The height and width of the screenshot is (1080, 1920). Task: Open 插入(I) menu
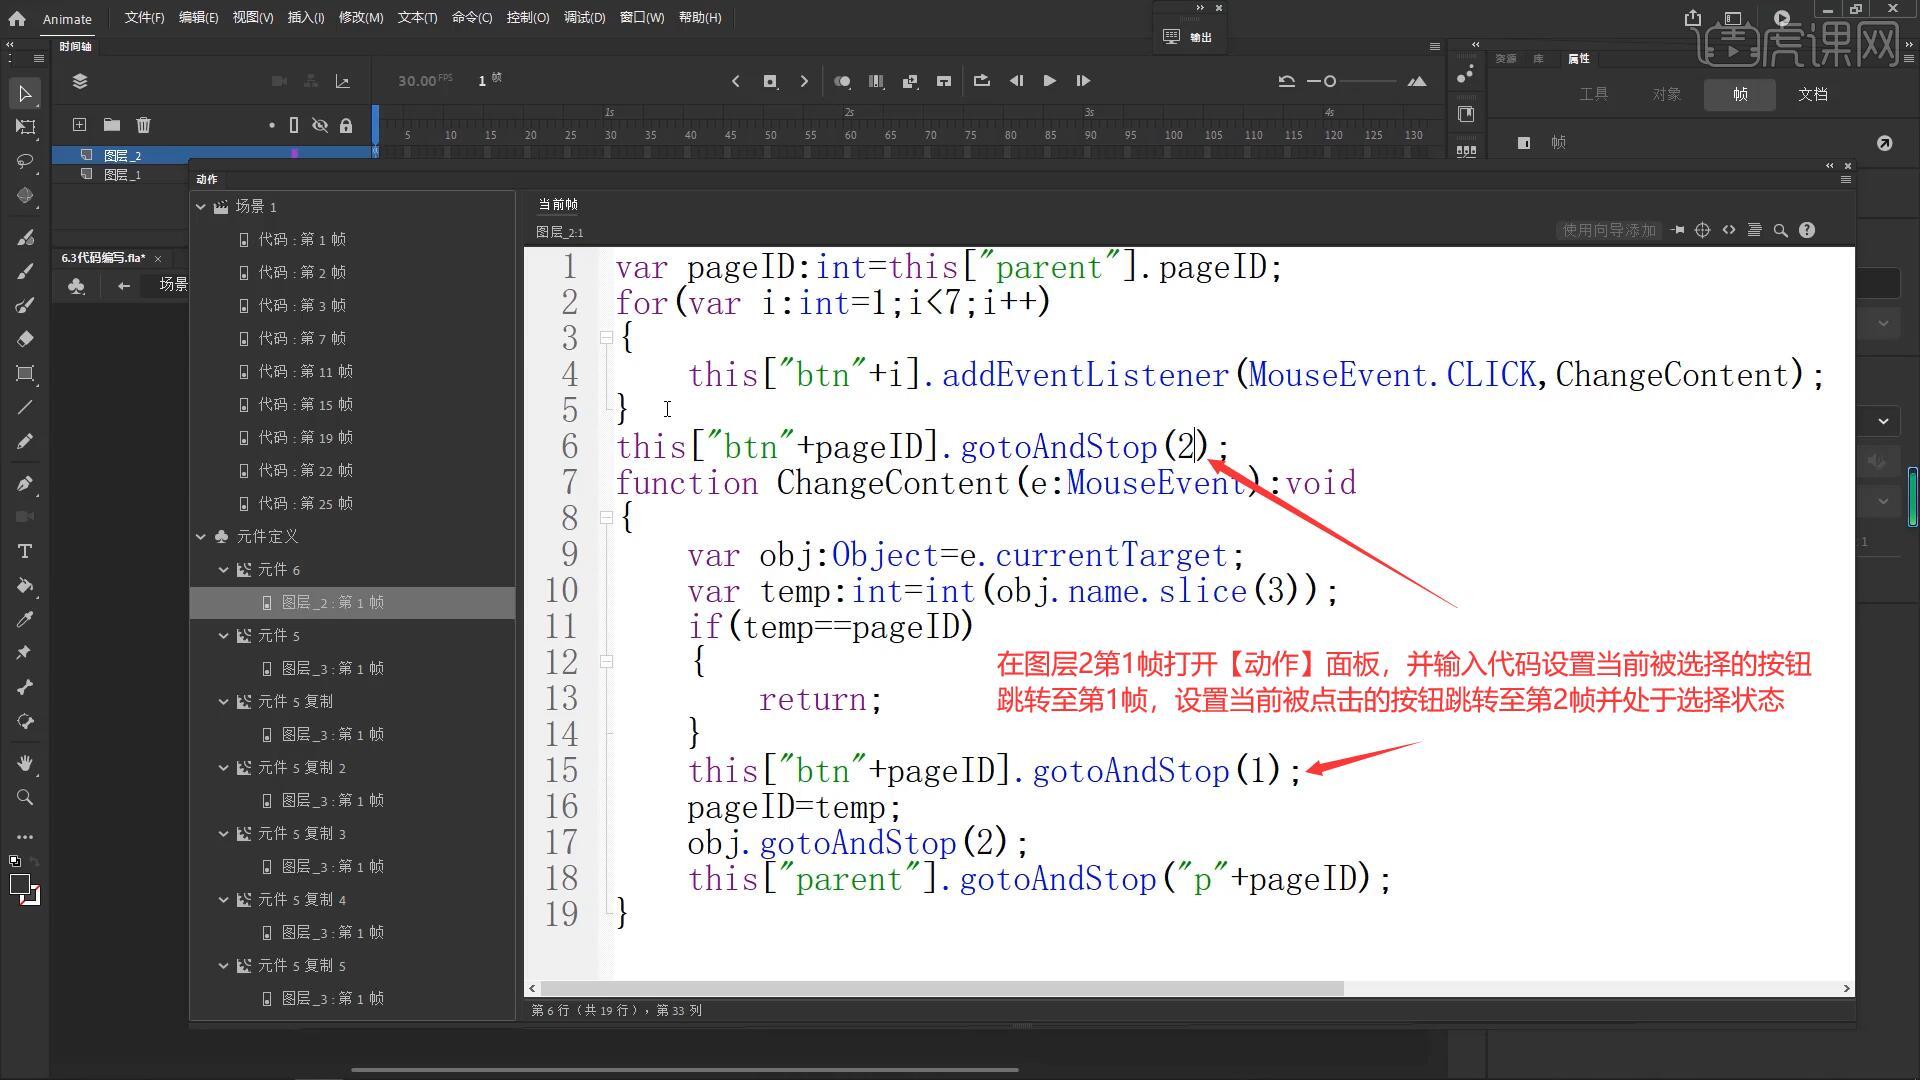coord(305,18)
